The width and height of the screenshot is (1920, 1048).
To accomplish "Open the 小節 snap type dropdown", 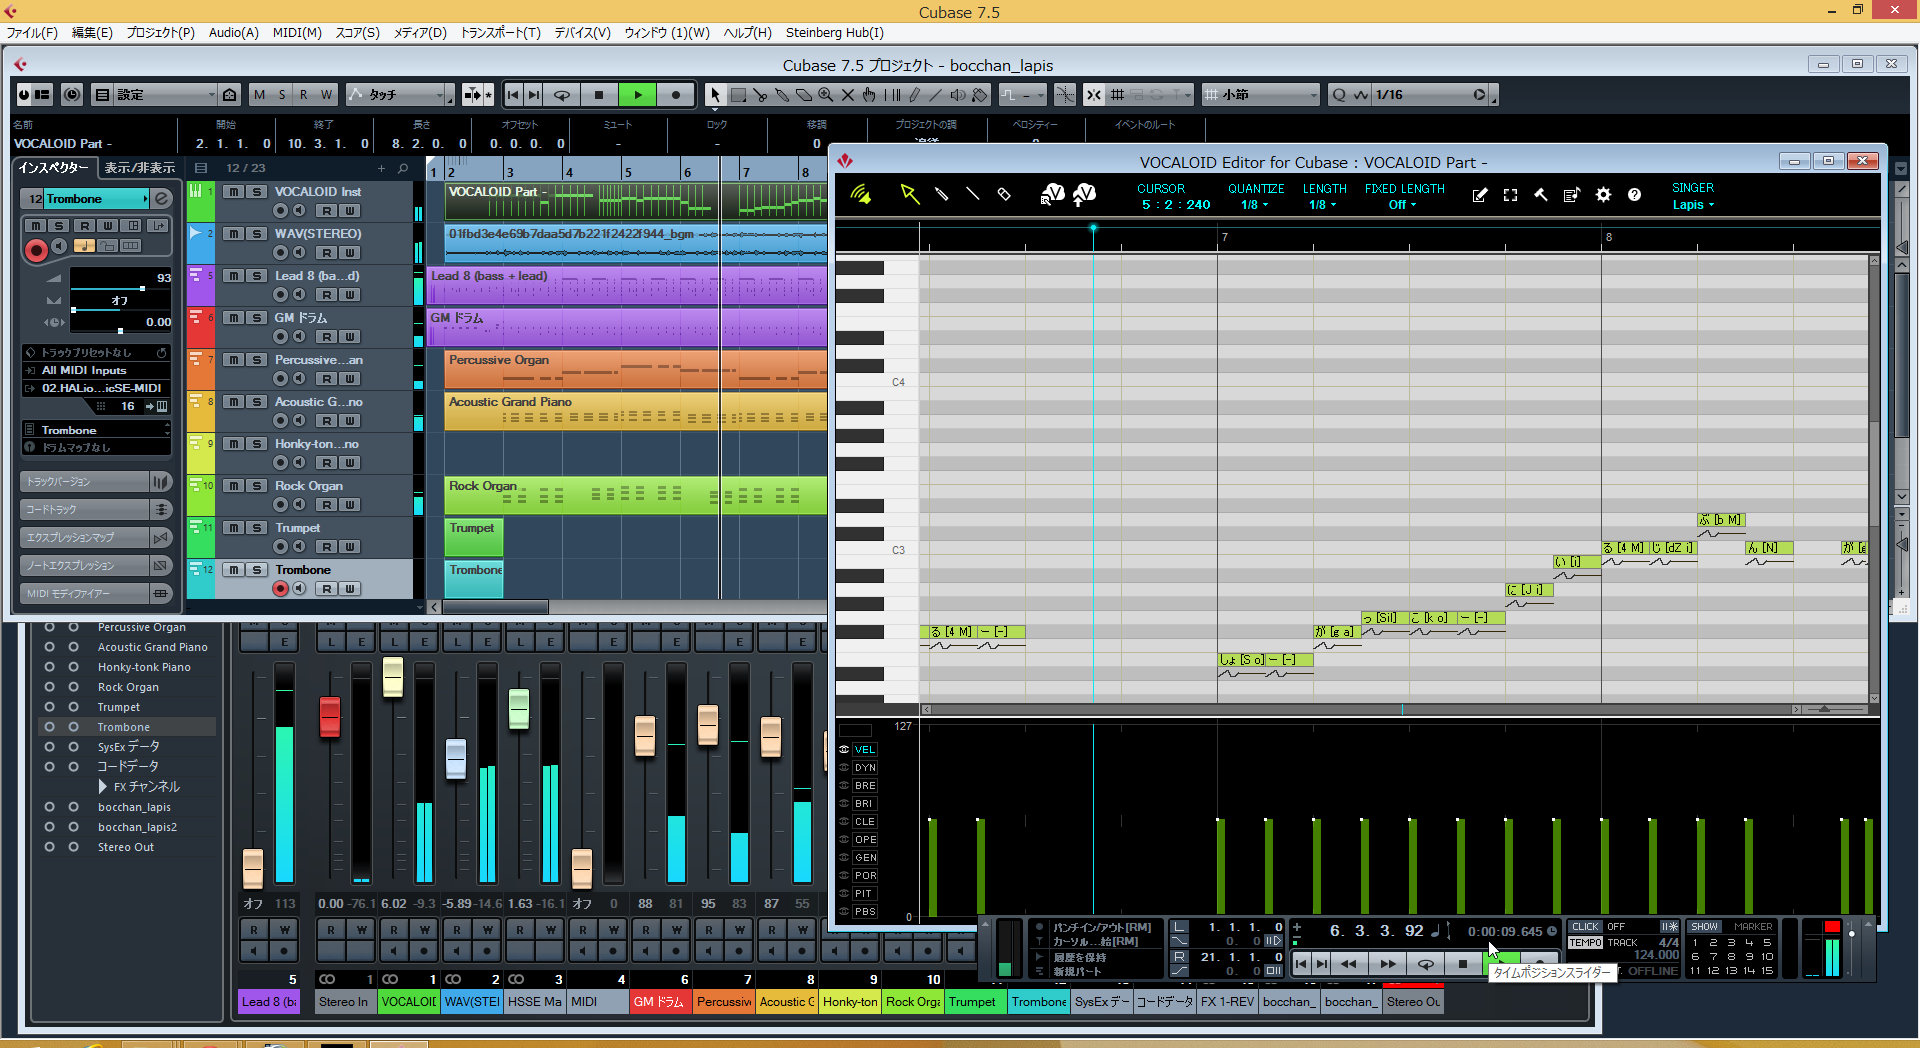I will 1261,95.
